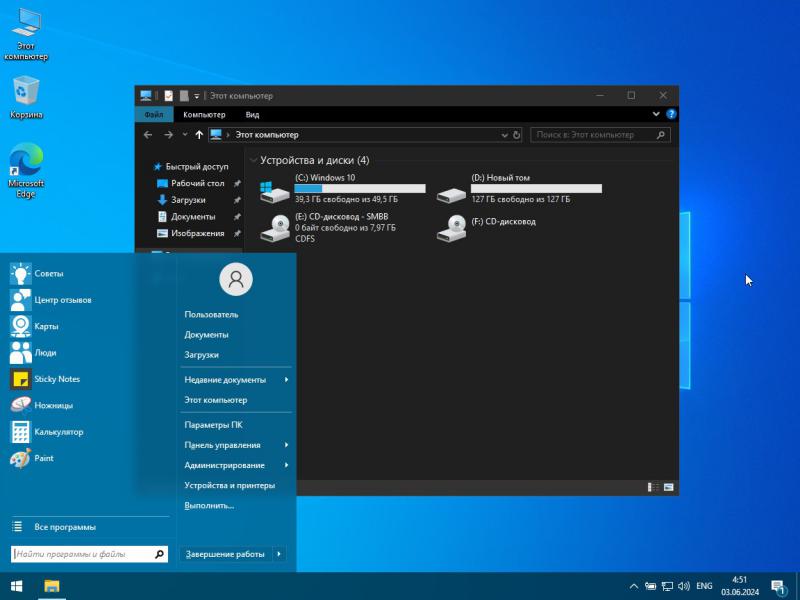
Task: Click Все программы
Action: 65,527
